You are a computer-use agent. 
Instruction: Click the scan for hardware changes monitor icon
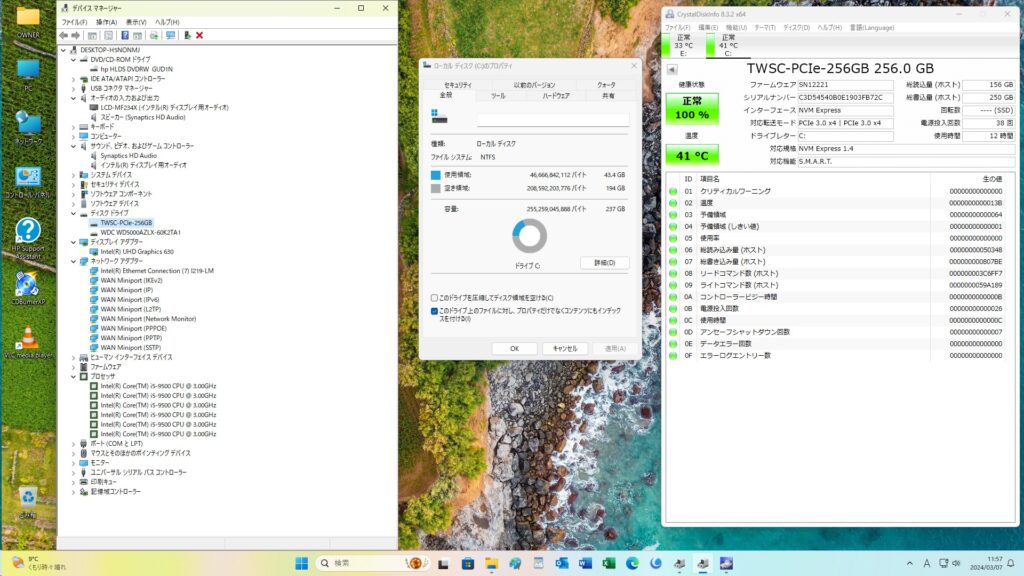[170, 35]
